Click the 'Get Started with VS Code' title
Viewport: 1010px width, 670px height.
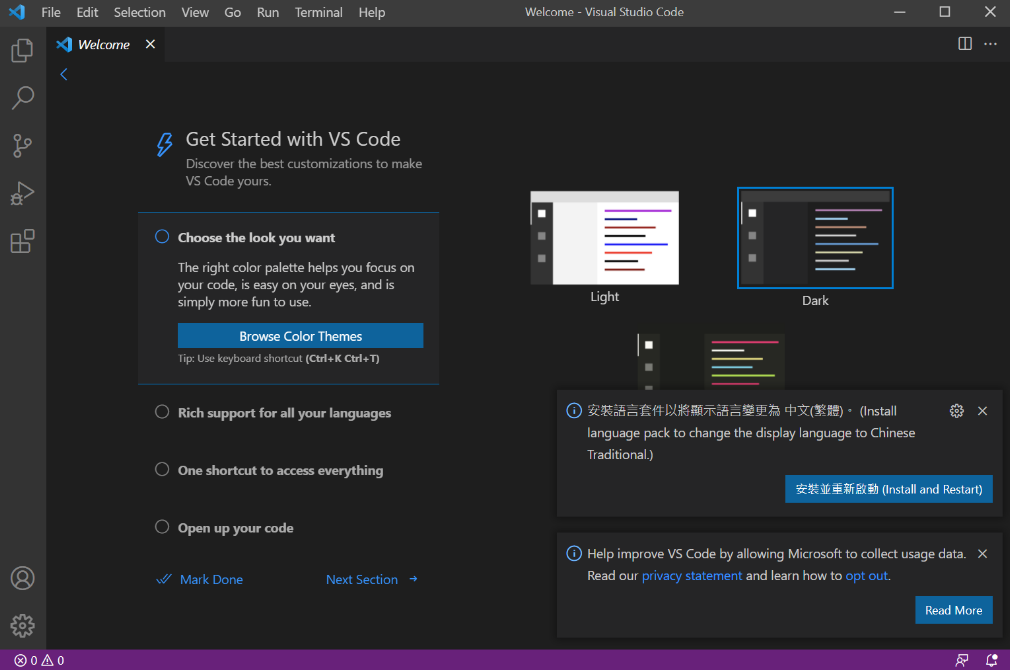tap(293, 139)
